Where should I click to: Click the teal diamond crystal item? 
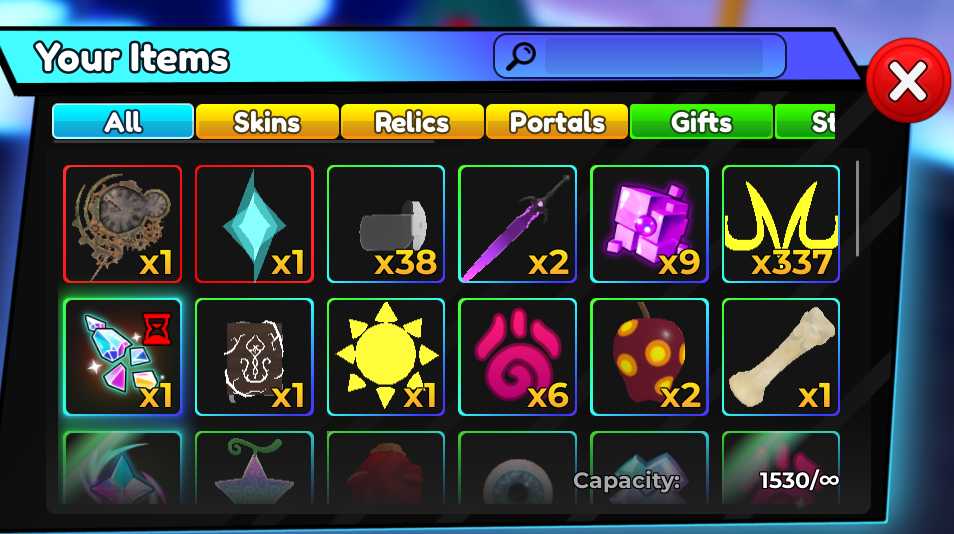coord(254,224)
